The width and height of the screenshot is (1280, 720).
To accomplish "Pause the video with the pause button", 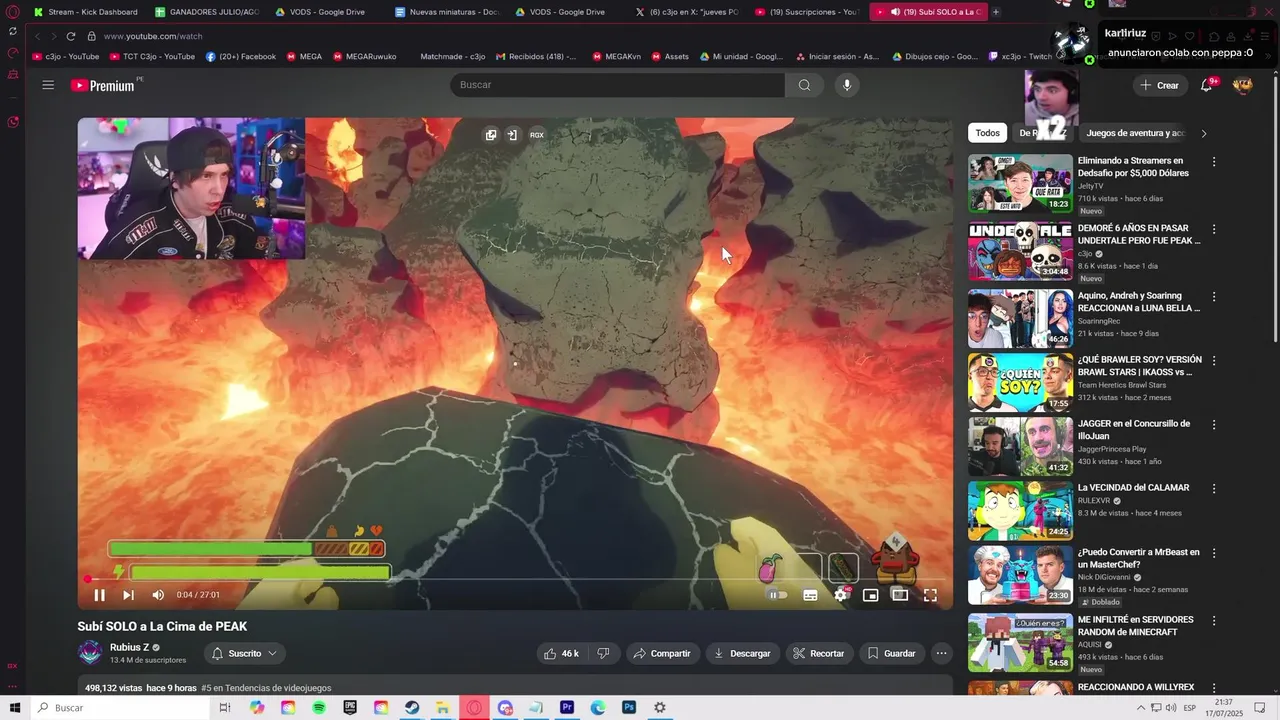I will (x=99, y=595).
